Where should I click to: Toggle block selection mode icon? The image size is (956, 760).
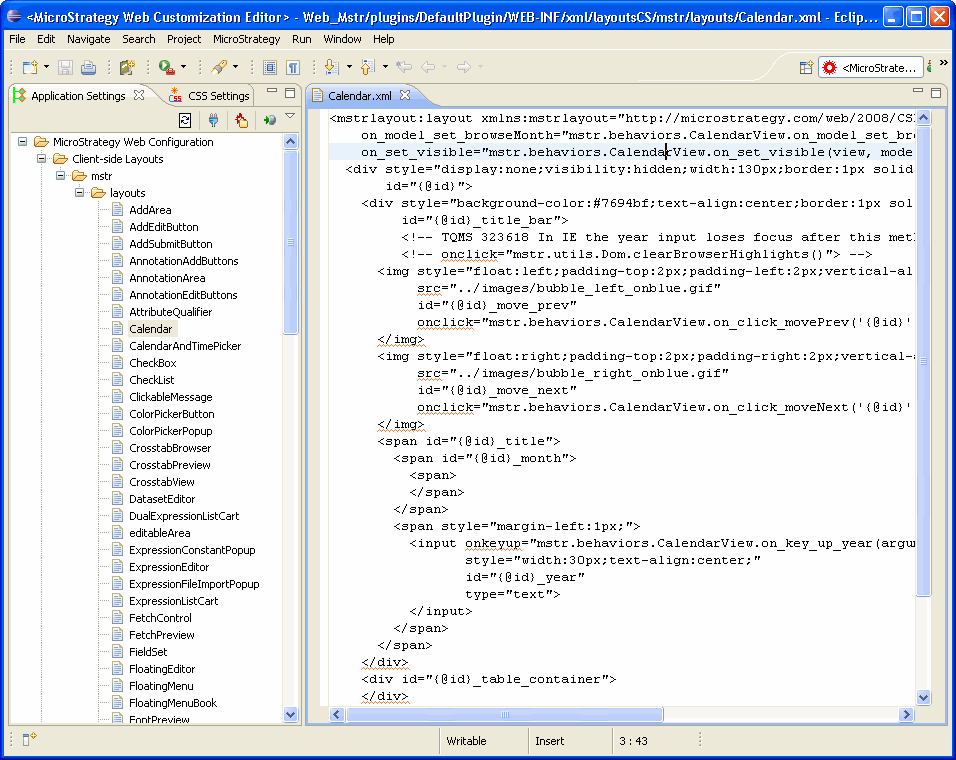click(270, 67)
